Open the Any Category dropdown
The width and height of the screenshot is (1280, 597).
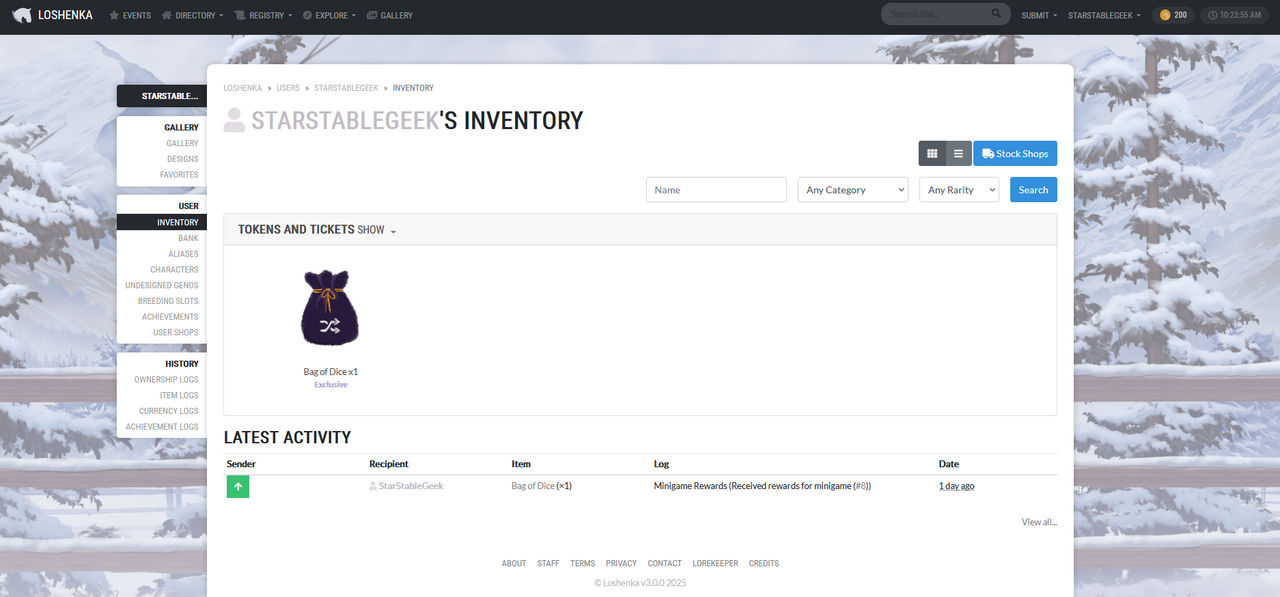pos(852,190)
